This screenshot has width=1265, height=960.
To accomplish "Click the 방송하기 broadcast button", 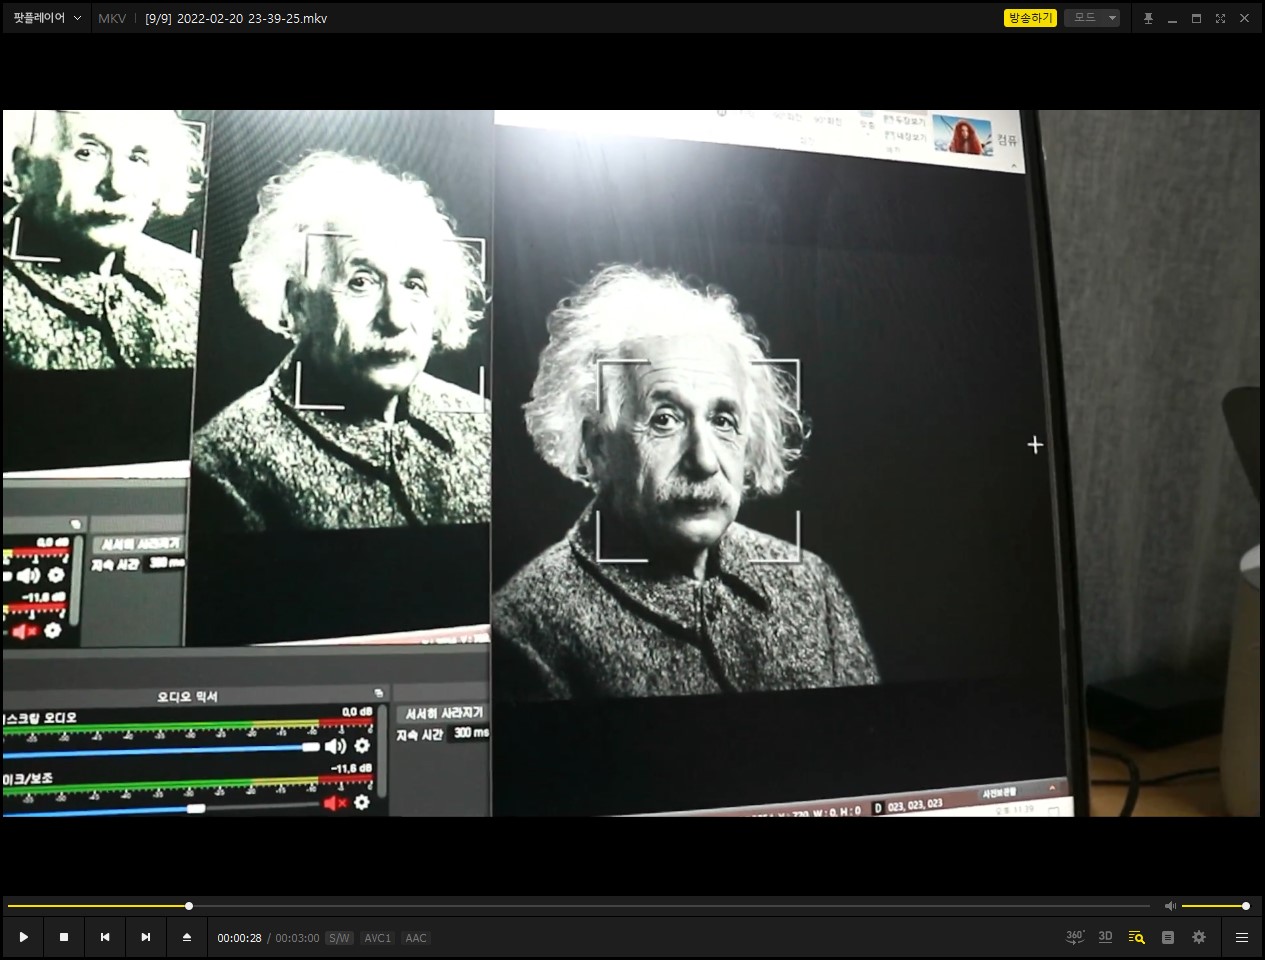I will 1030,18.
